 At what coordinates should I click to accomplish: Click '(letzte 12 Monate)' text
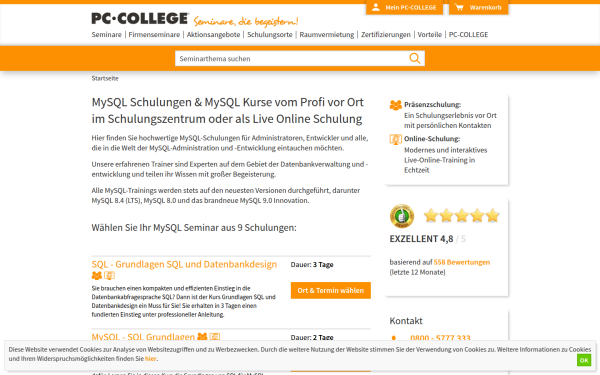(x=417, y=272)
